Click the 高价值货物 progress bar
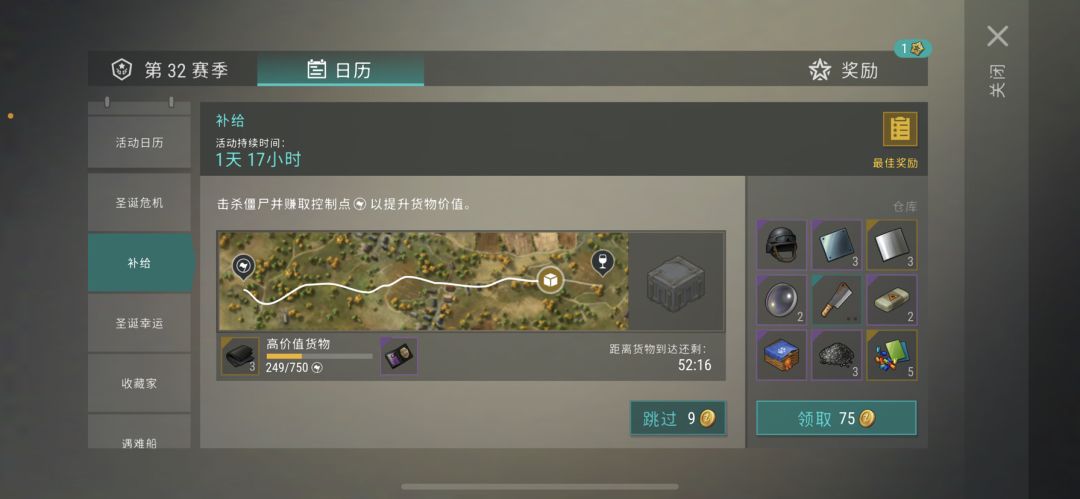The height and width of the screenshot is (499, 1080). pyautogui.click(x=319, y=356)
